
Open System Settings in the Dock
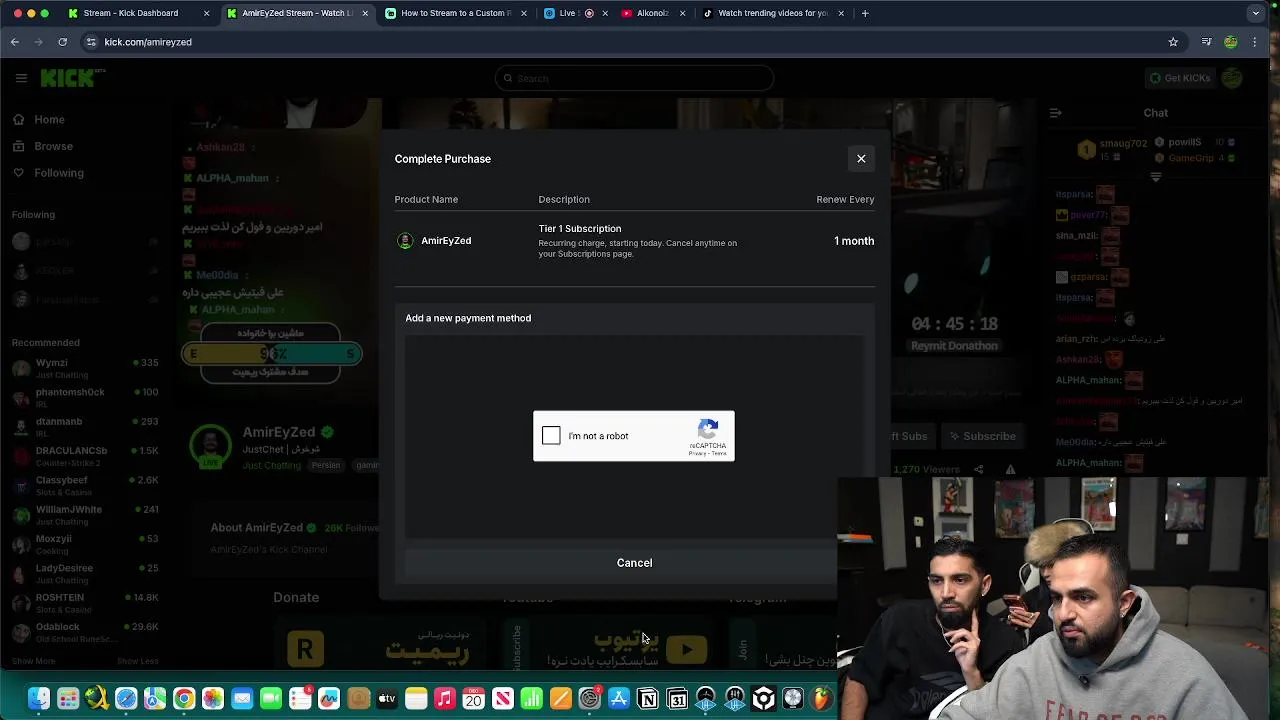click(x=590, y=699)
